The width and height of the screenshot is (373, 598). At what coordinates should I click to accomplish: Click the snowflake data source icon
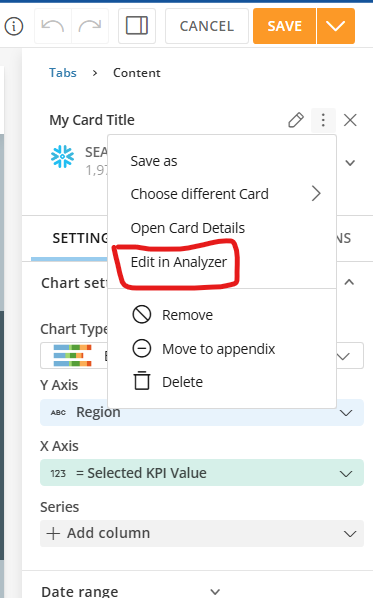63,156
